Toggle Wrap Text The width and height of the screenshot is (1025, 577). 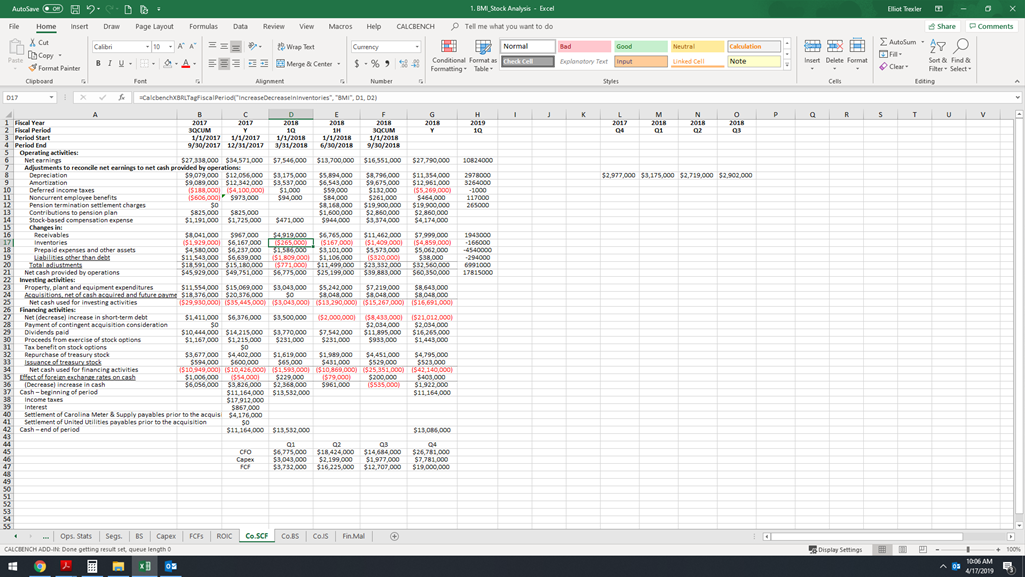295,47
